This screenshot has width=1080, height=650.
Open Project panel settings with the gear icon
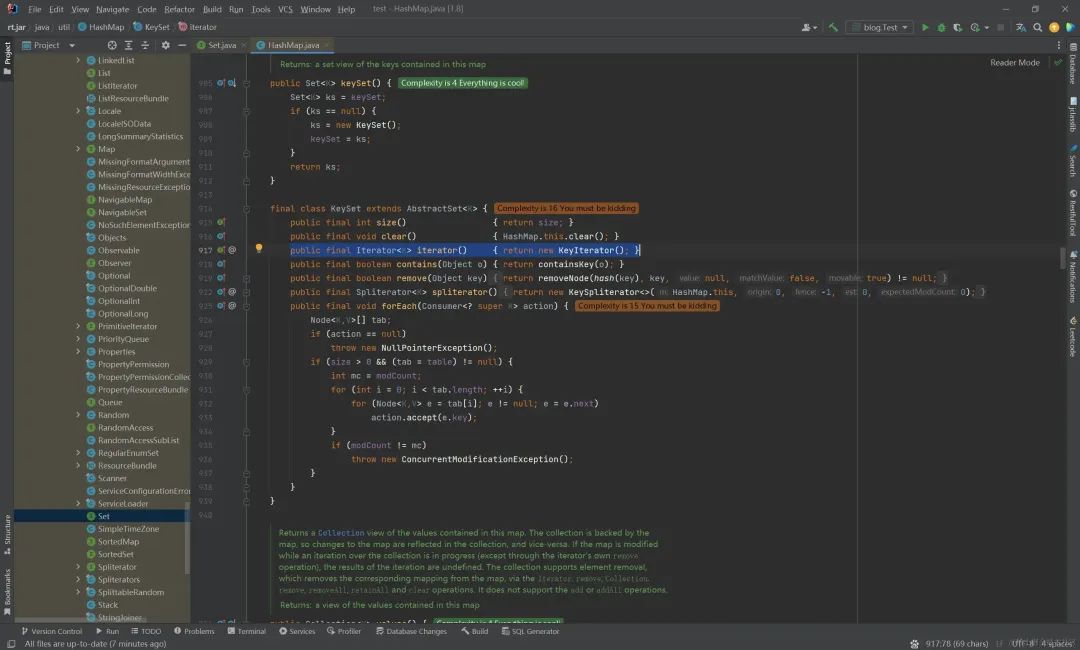click(164, 45)
